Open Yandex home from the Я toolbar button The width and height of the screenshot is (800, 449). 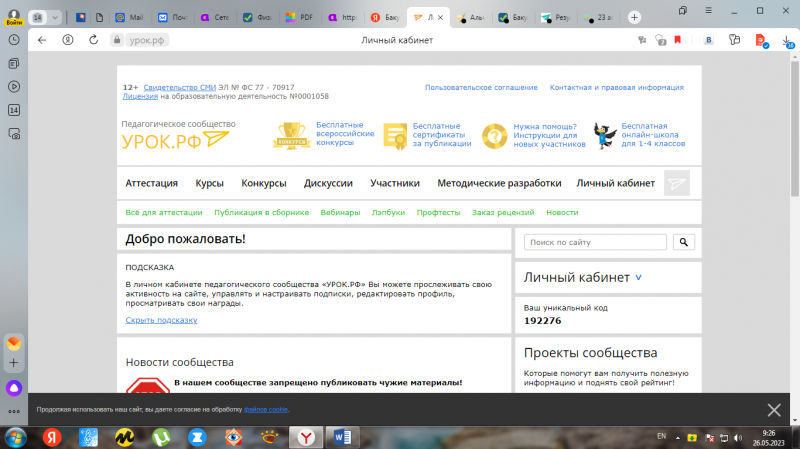68,40
